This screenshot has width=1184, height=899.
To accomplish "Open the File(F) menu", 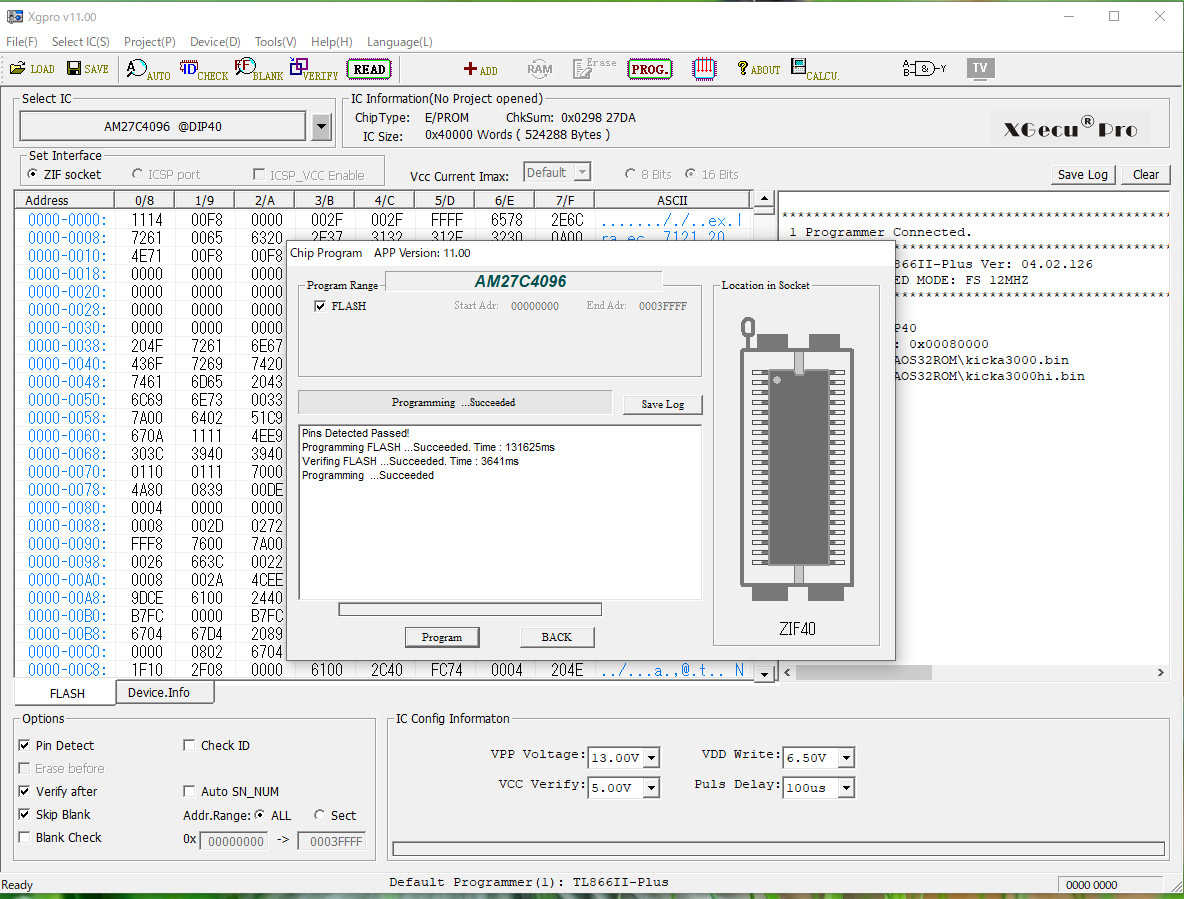I will click(22, 42).
